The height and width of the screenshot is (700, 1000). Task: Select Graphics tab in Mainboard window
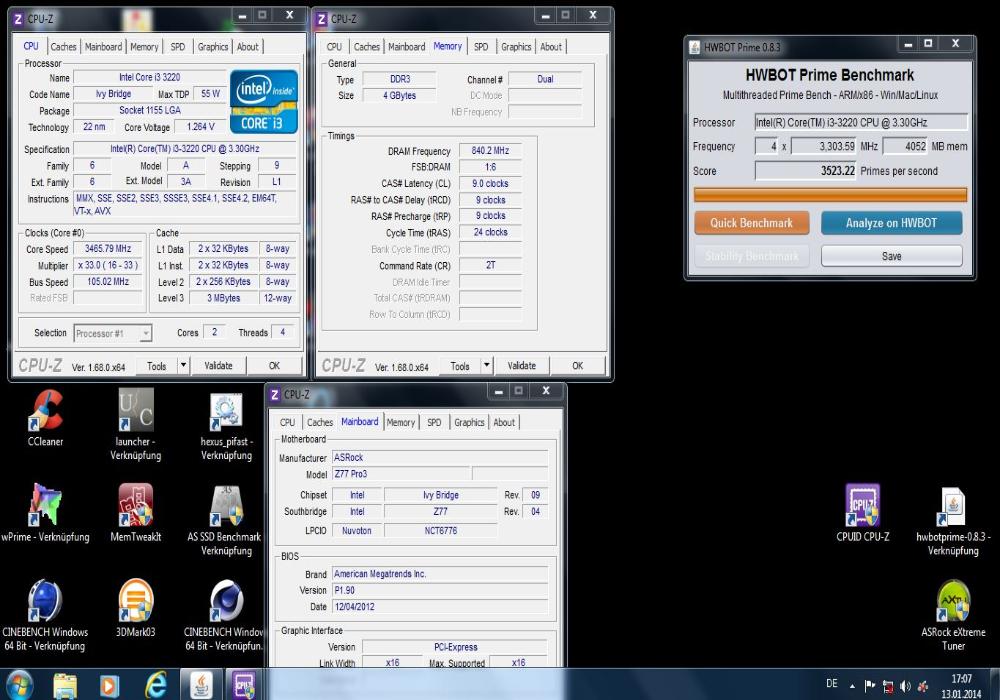469,422
